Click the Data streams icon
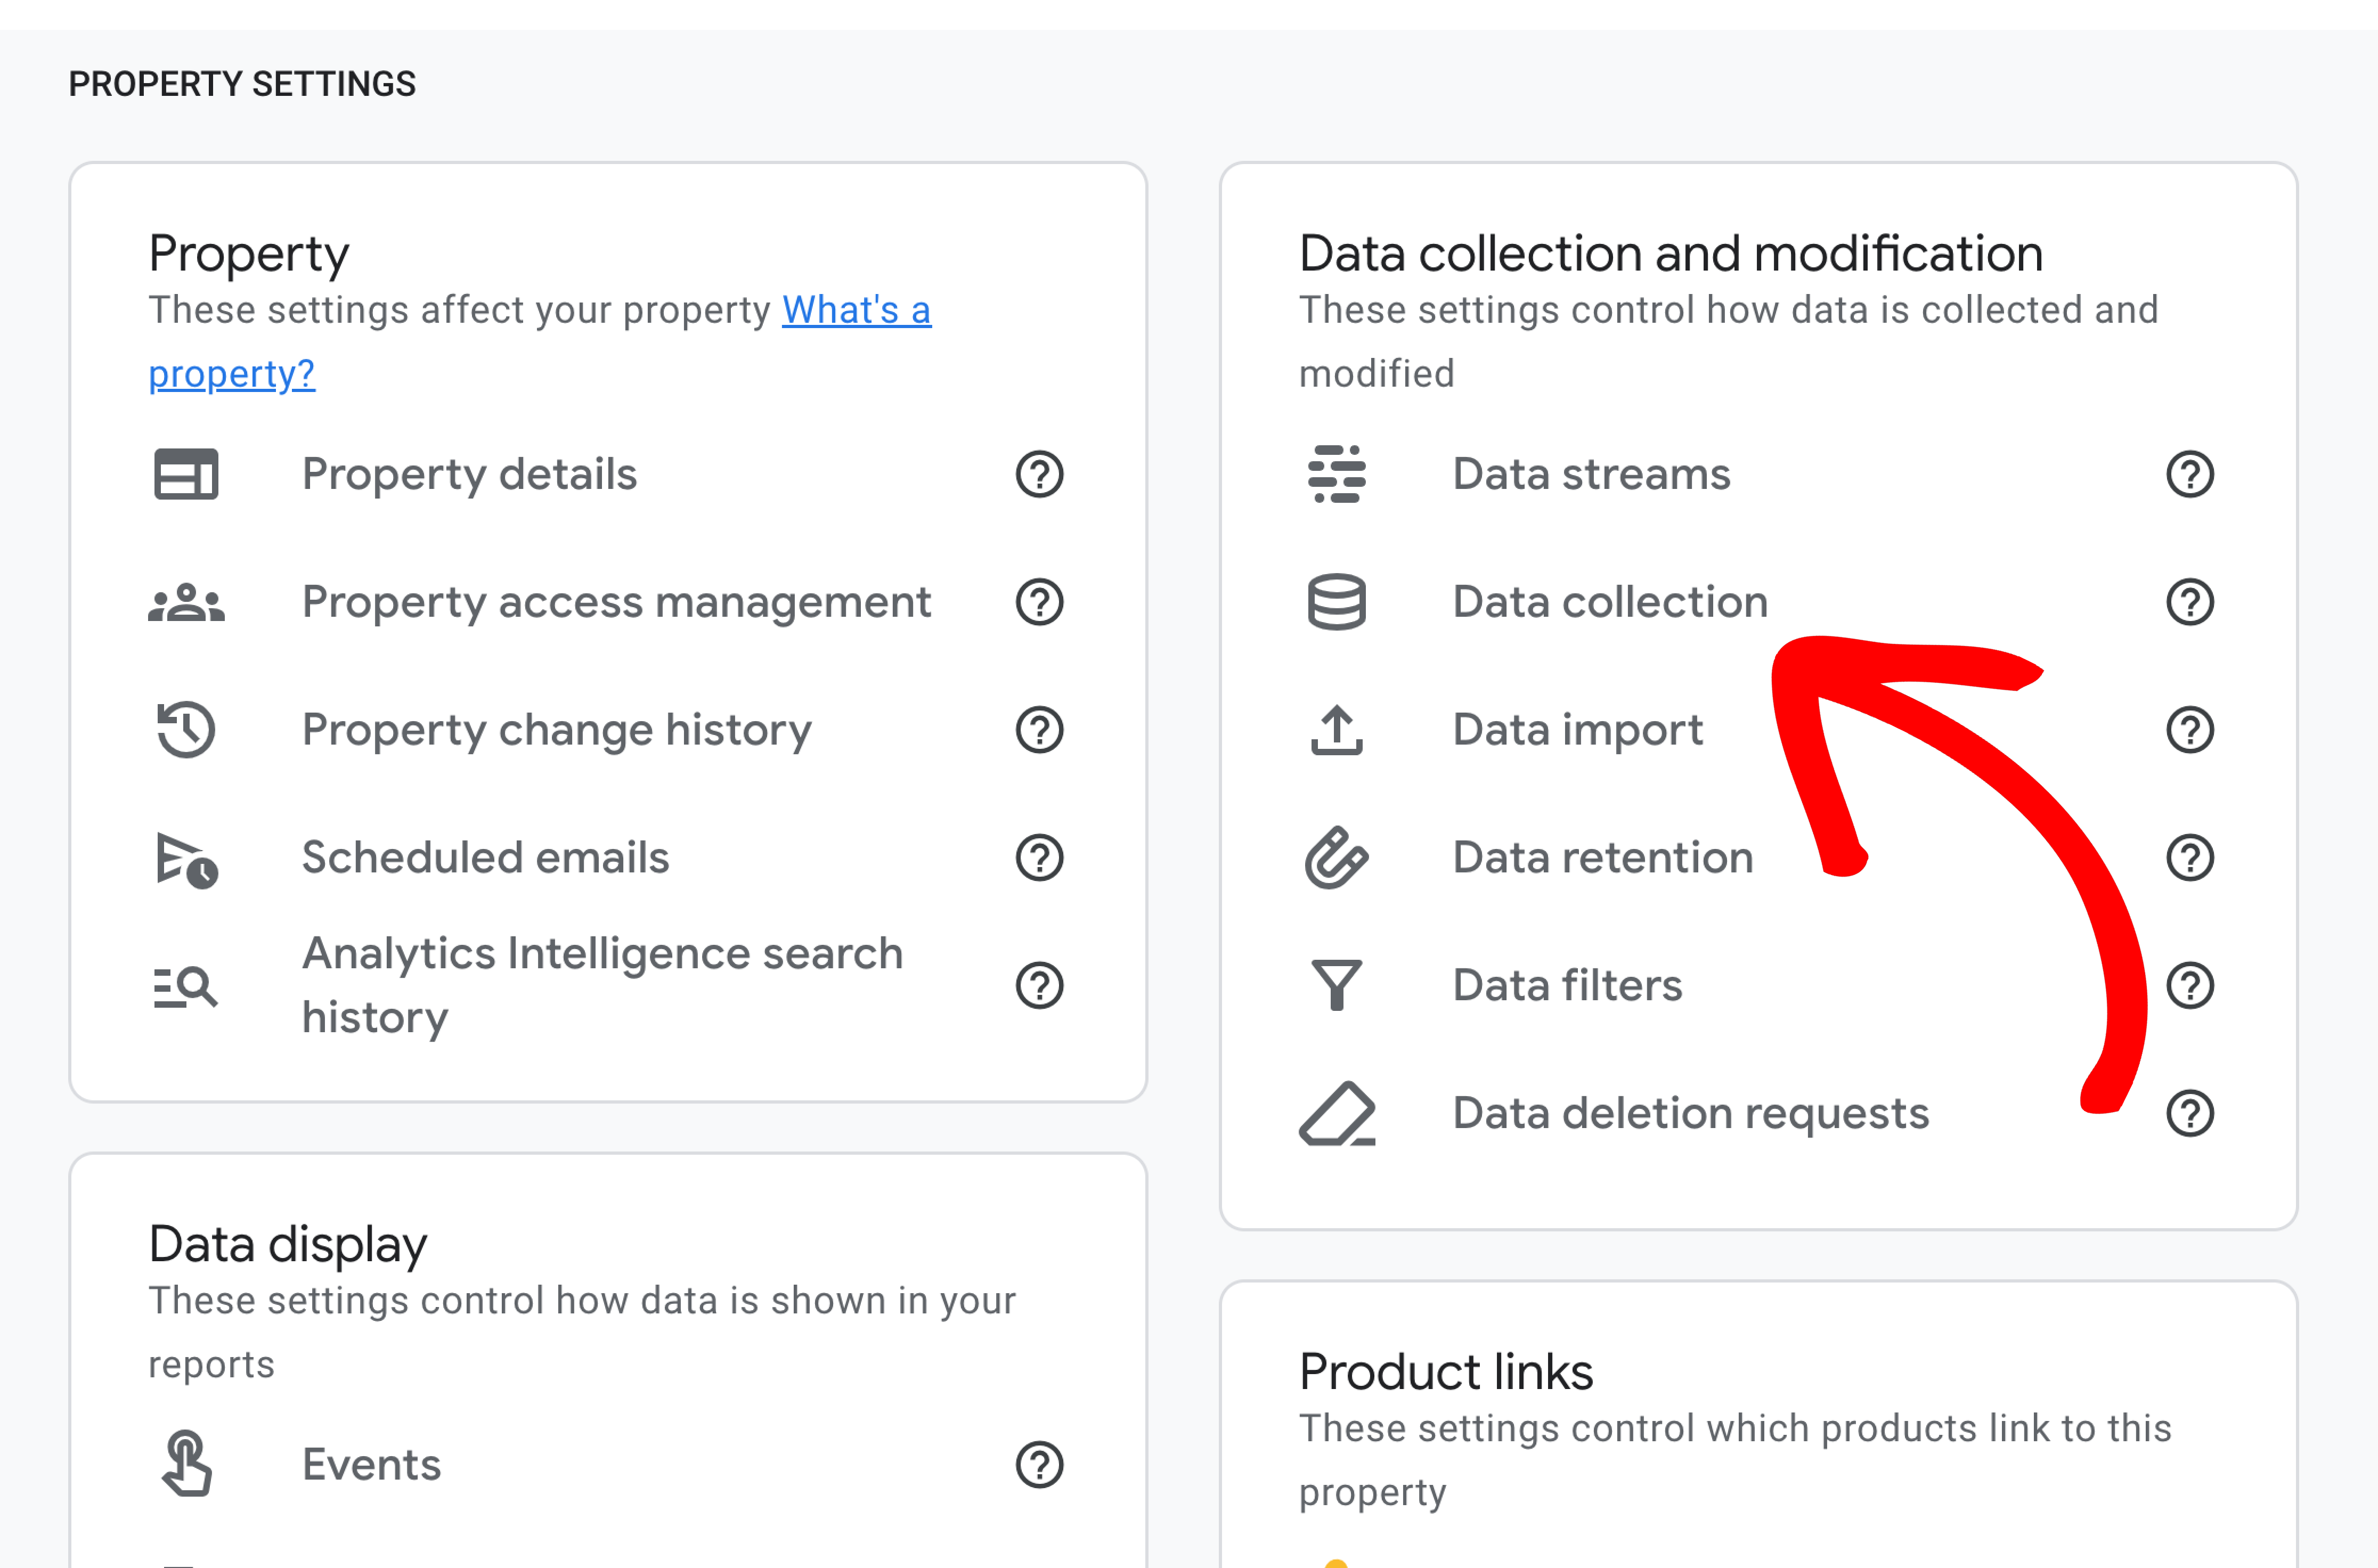Viewport: 2378px width, 1568px height. (x=1336, y=474)
